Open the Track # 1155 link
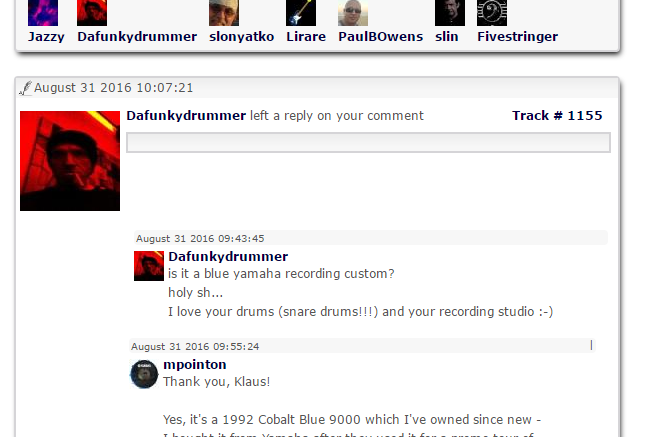The width and height of the screenshot is (651, 437). [557, 115]
